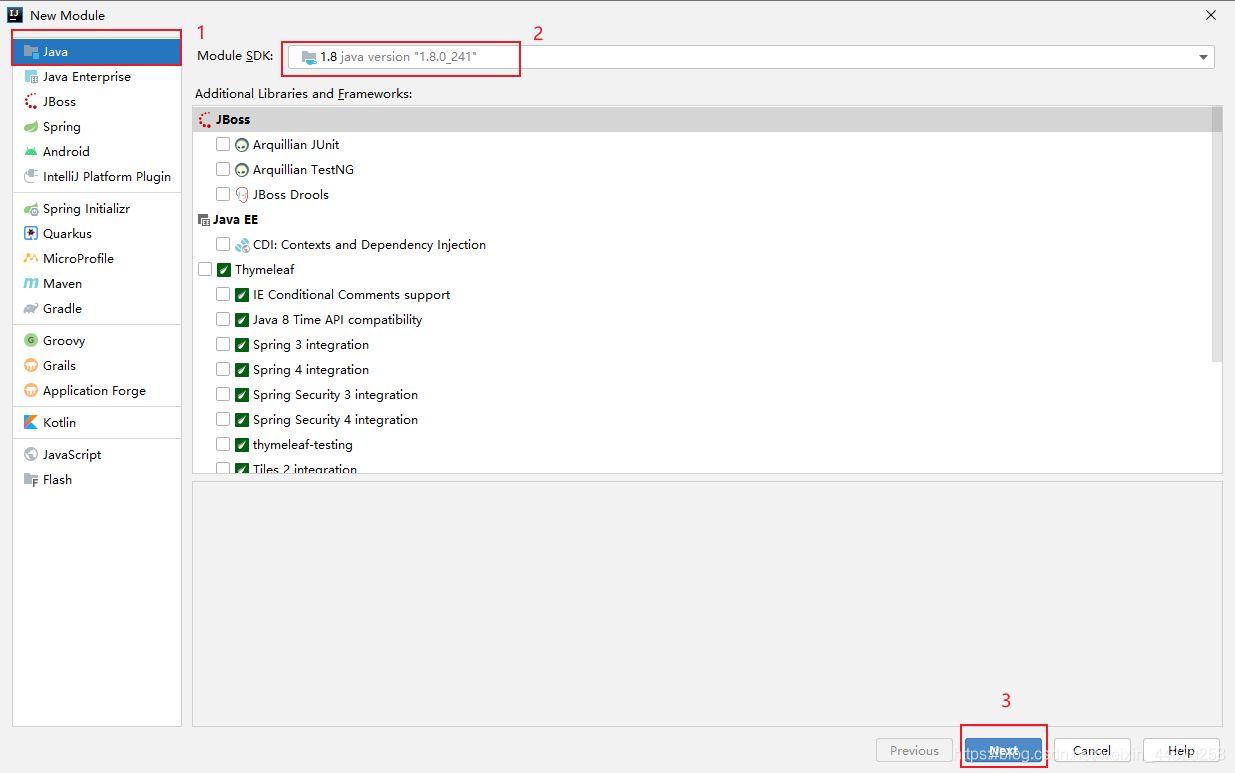Choose Spring Initializr generator
The width and height of the screenshot is (1235, 773).
pyautogui.click(x=97, y=208)
